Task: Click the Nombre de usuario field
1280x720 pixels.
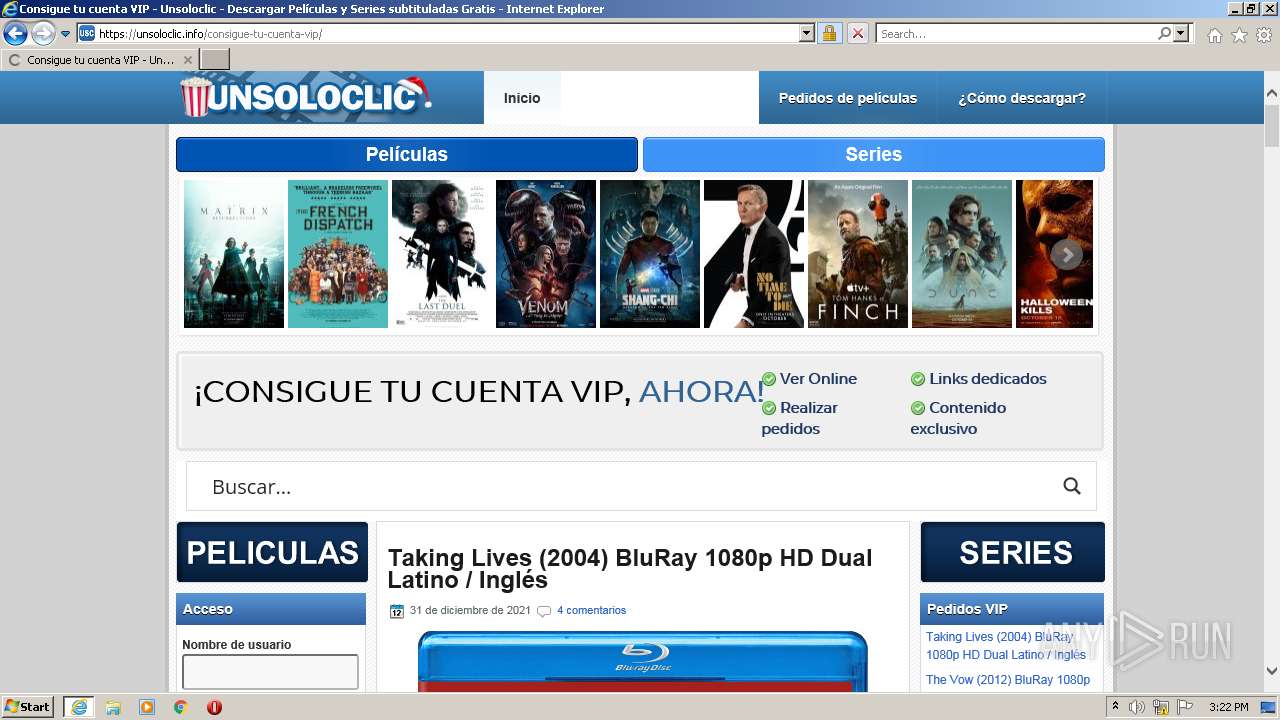Action: (x=270, y=672)
